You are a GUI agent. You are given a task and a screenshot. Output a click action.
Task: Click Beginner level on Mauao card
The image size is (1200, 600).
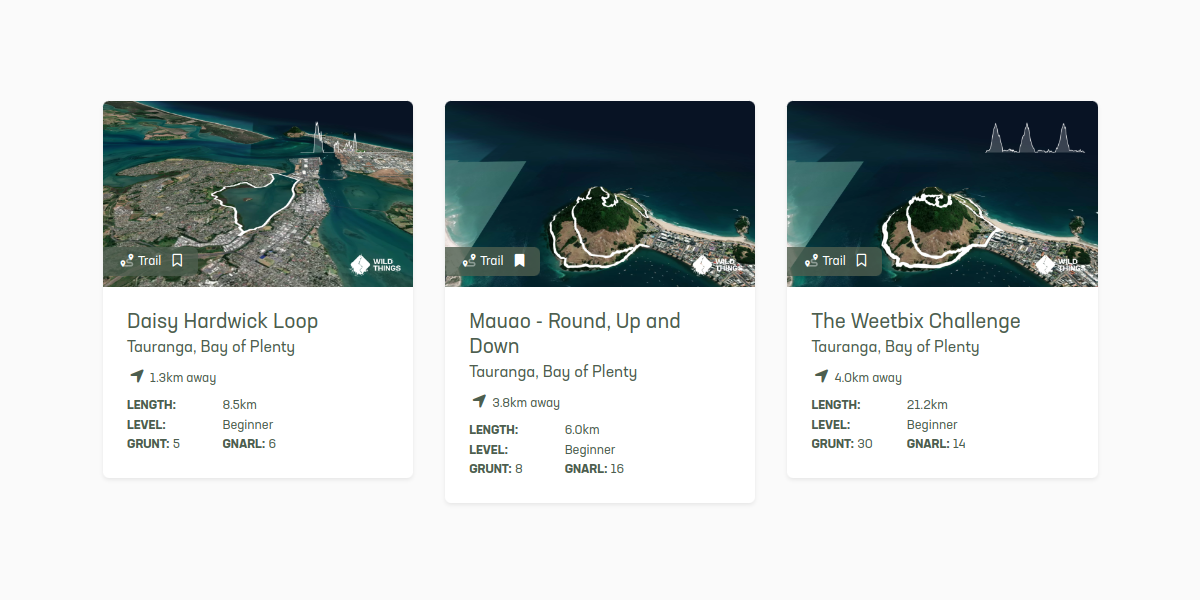tap(590, 450)
